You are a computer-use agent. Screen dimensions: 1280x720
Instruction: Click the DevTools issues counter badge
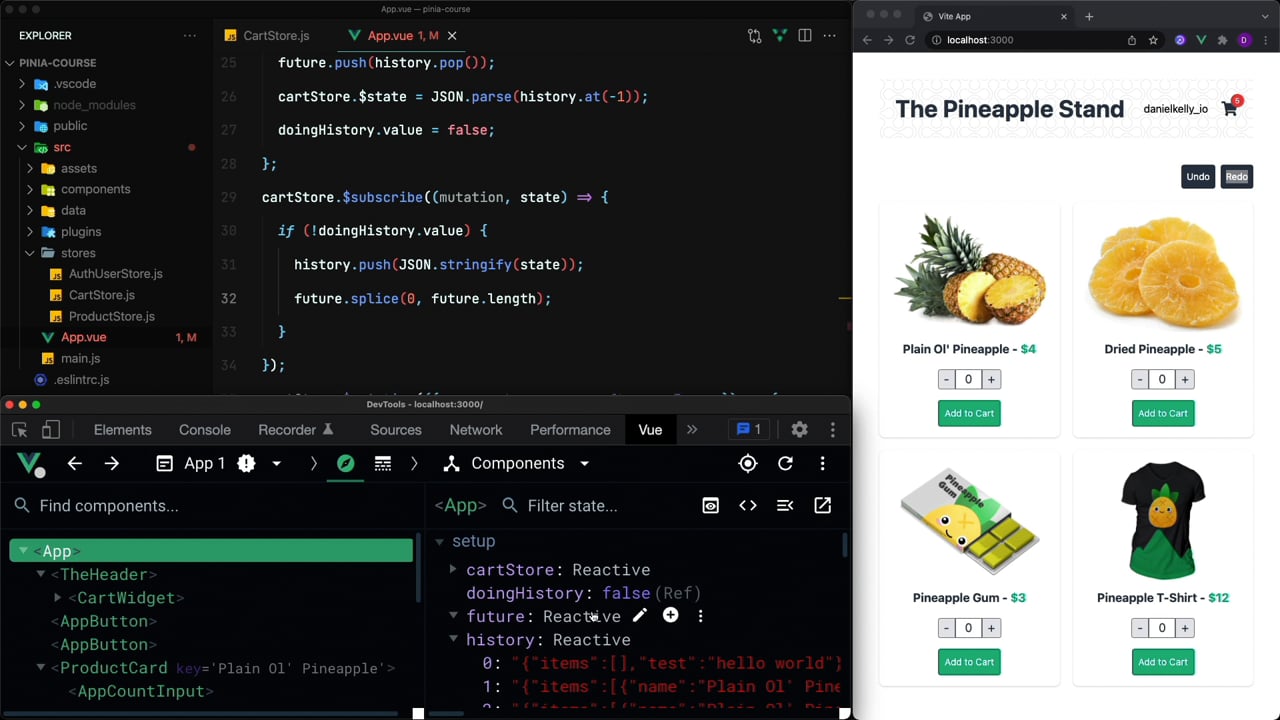point(748,430)
